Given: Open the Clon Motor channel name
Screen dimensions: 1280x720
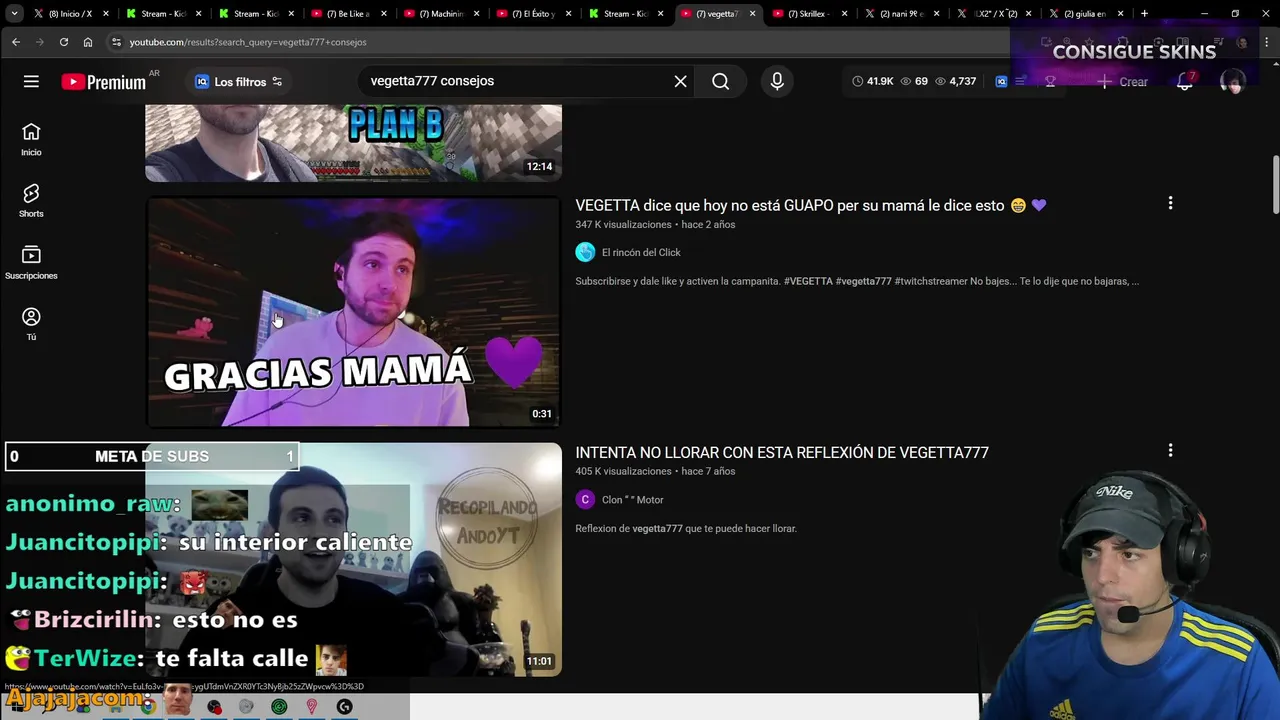Looking at the screenshot, I should pos(633,499).
